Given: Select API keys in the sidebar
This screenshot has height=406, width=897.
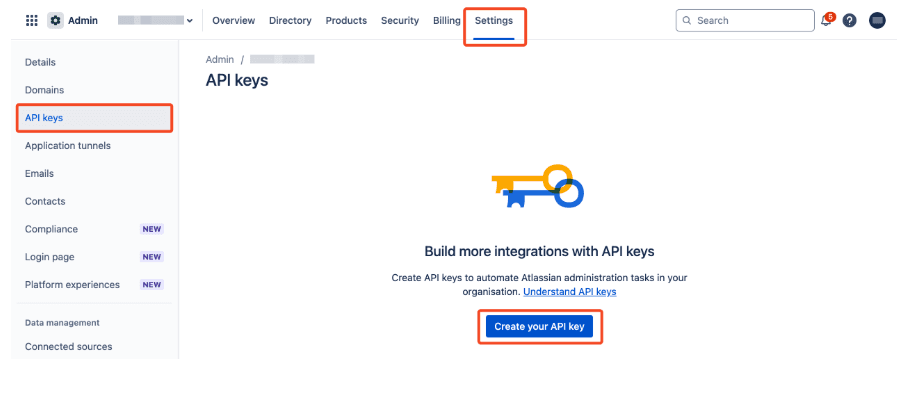Looking at the screenshot, I should (94, 118).
